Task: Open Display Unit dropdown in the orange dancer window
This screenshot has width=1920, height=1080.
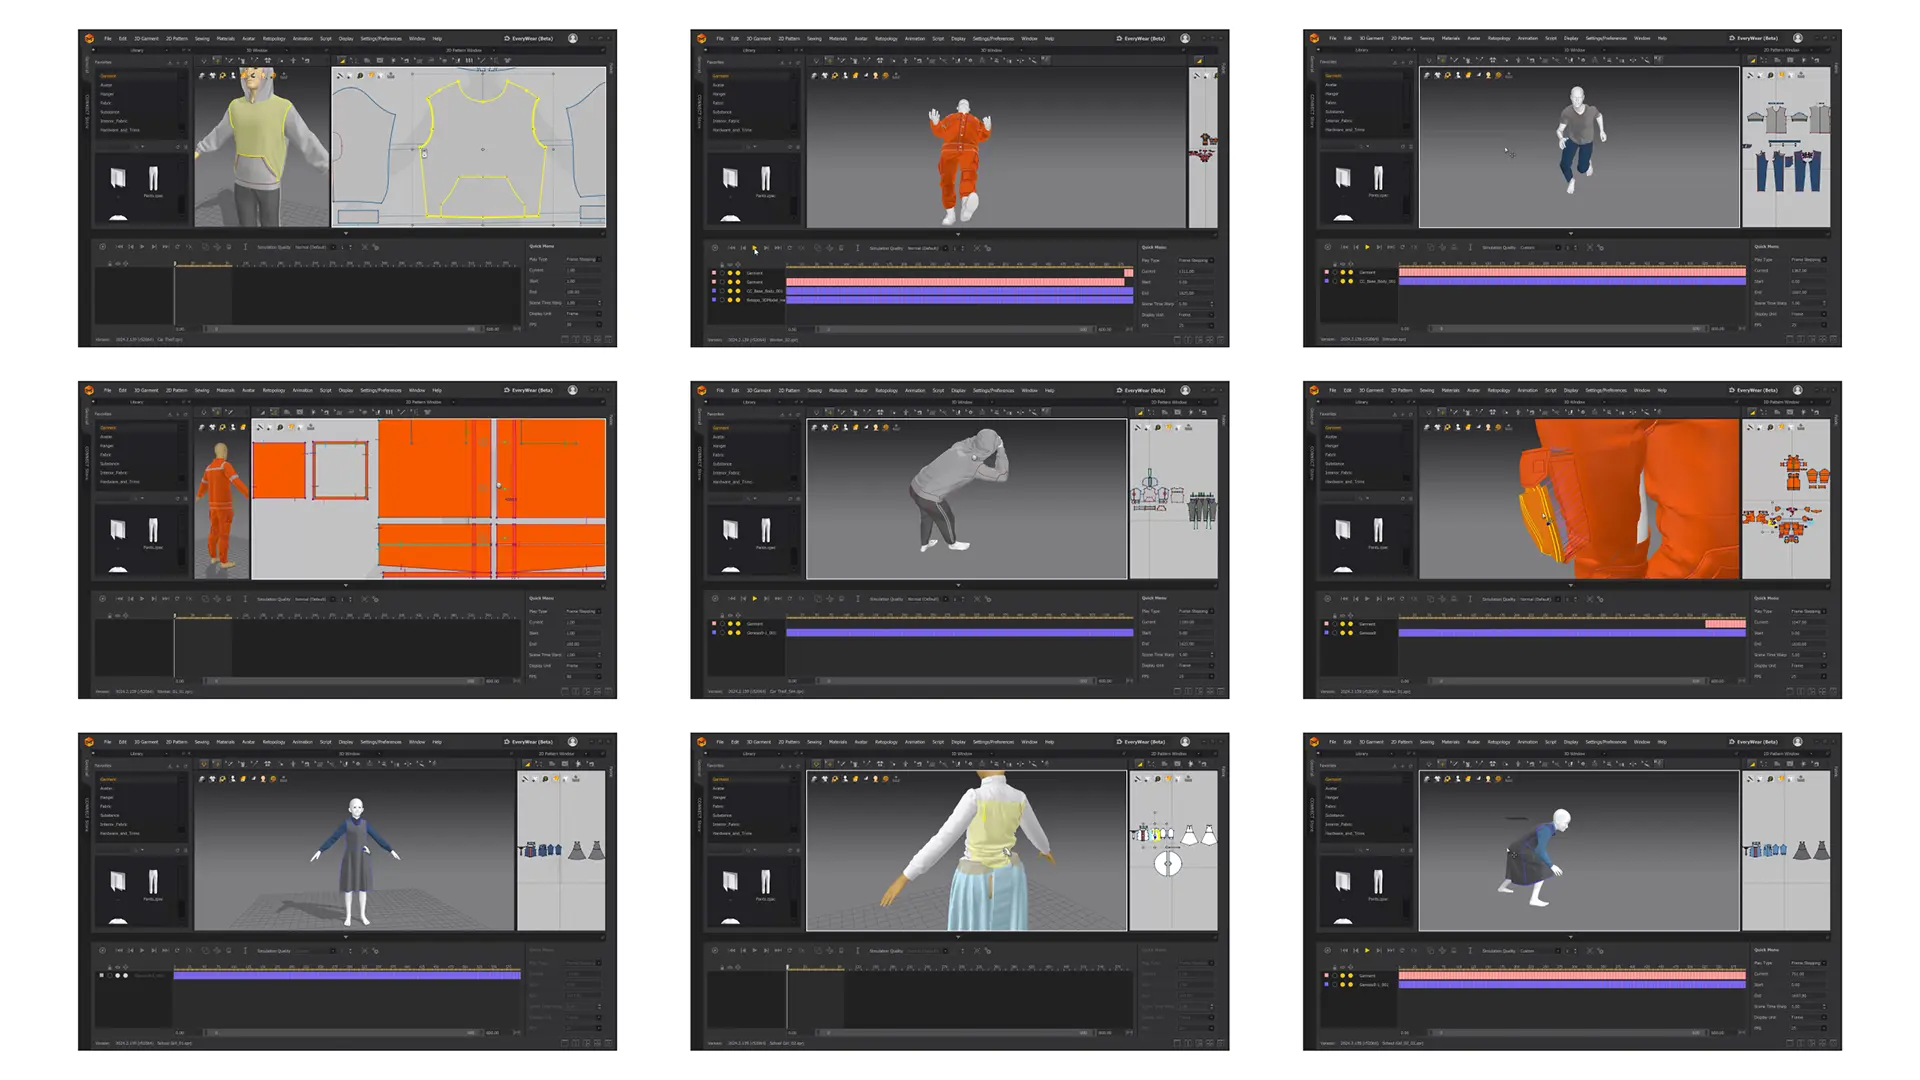Action: coord(1195,314)
